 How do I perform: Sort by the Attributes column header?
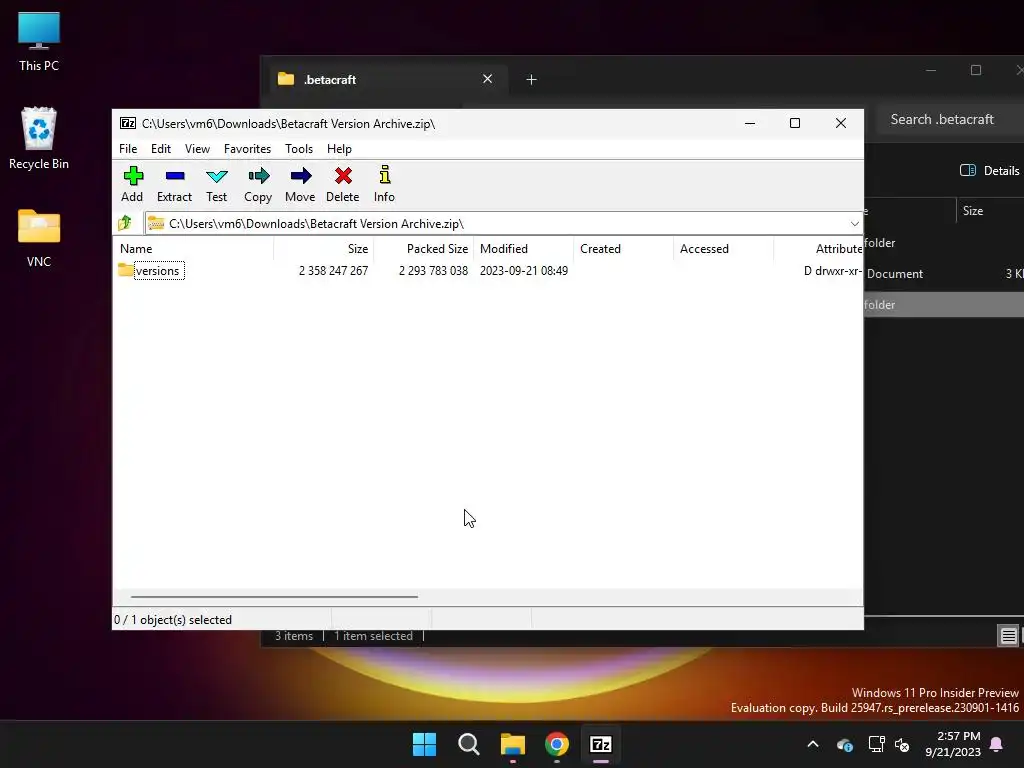point(818,249)
